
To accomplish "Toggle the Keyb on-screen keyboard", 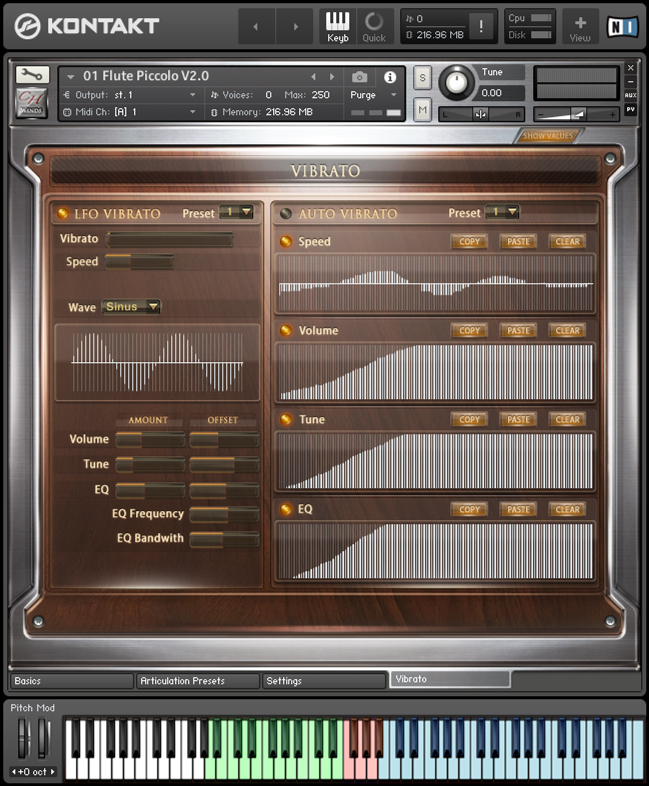I will point(338,27).
